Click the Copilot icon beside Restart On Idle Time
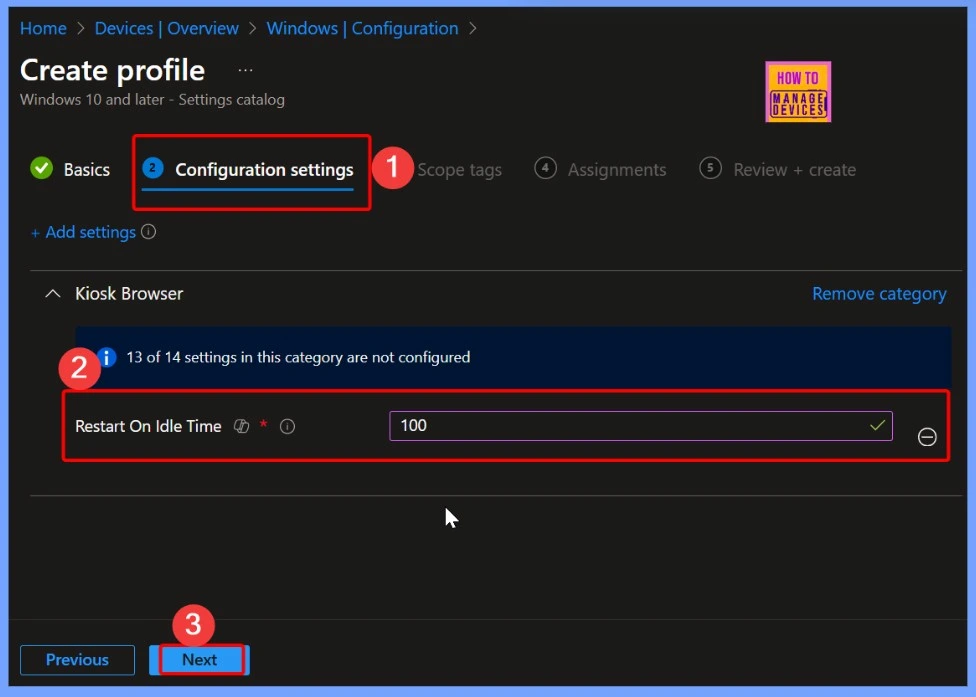976x697 pixels. pos(241,426)
